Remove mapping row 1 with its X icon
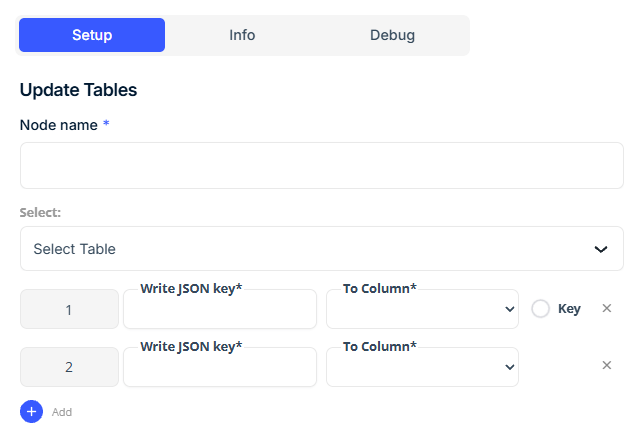 tap(606, 308)
